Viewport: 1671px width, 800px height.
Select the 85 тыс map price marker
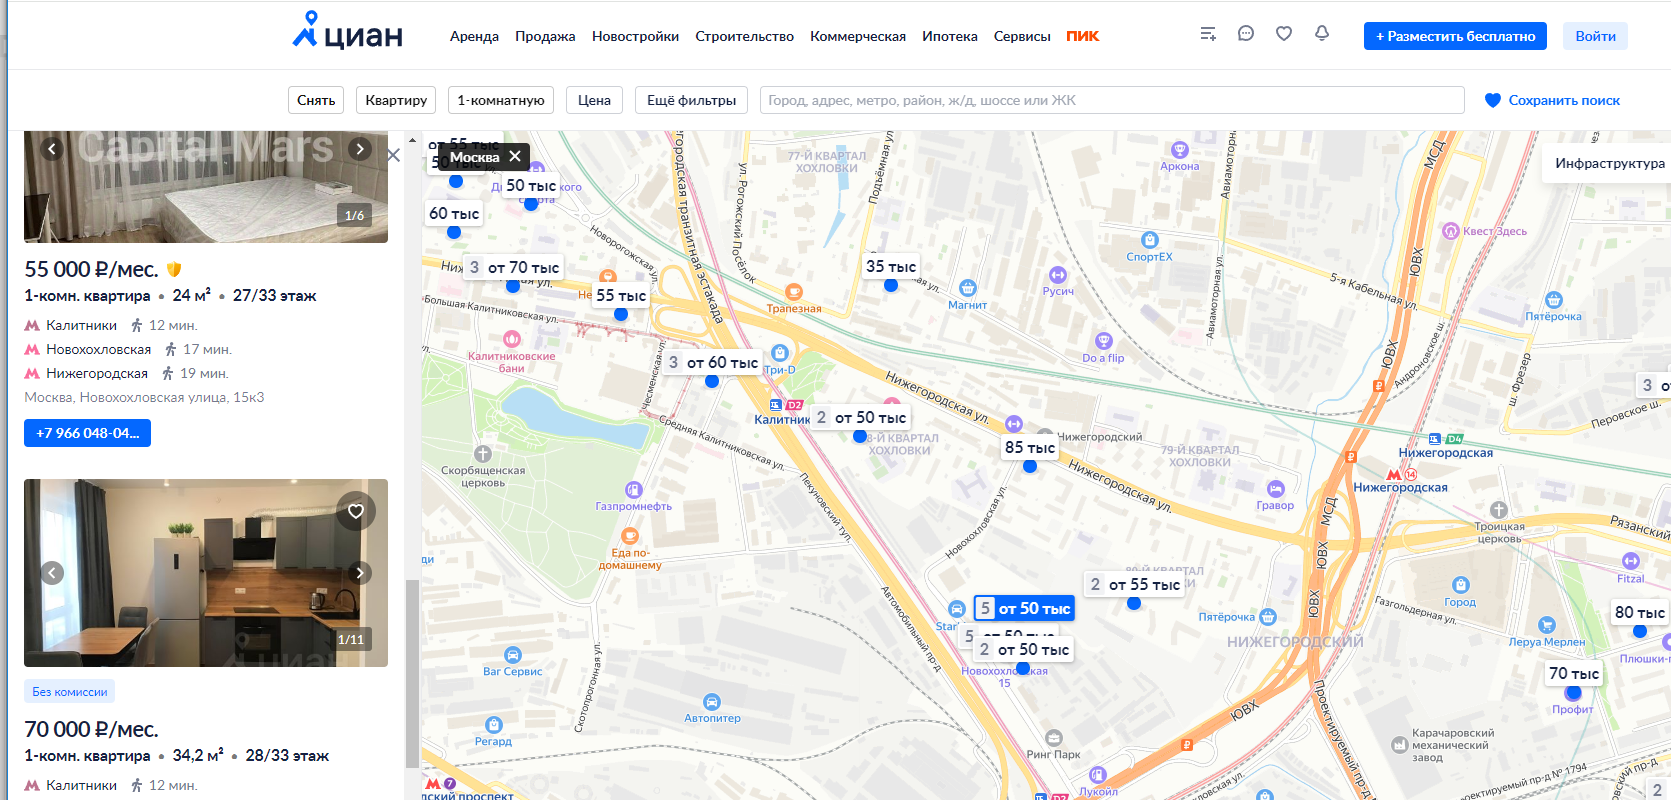[x=1030, y=448]
